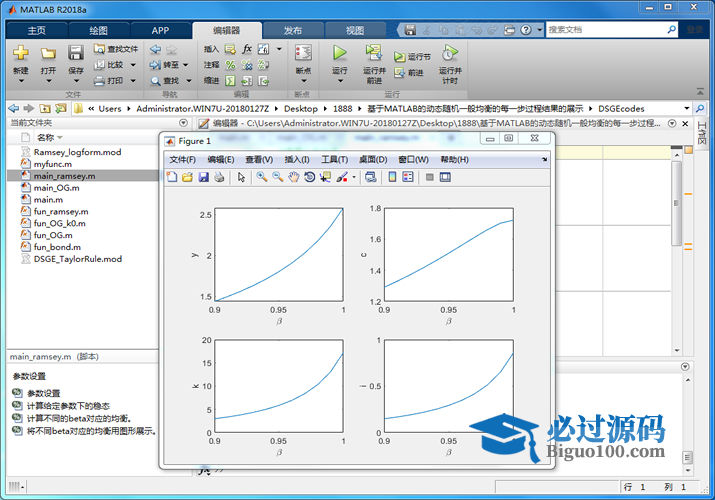Click the Save Figure floppy disk icon
This screenshot has width=715, height=500.
pos(203,177)
